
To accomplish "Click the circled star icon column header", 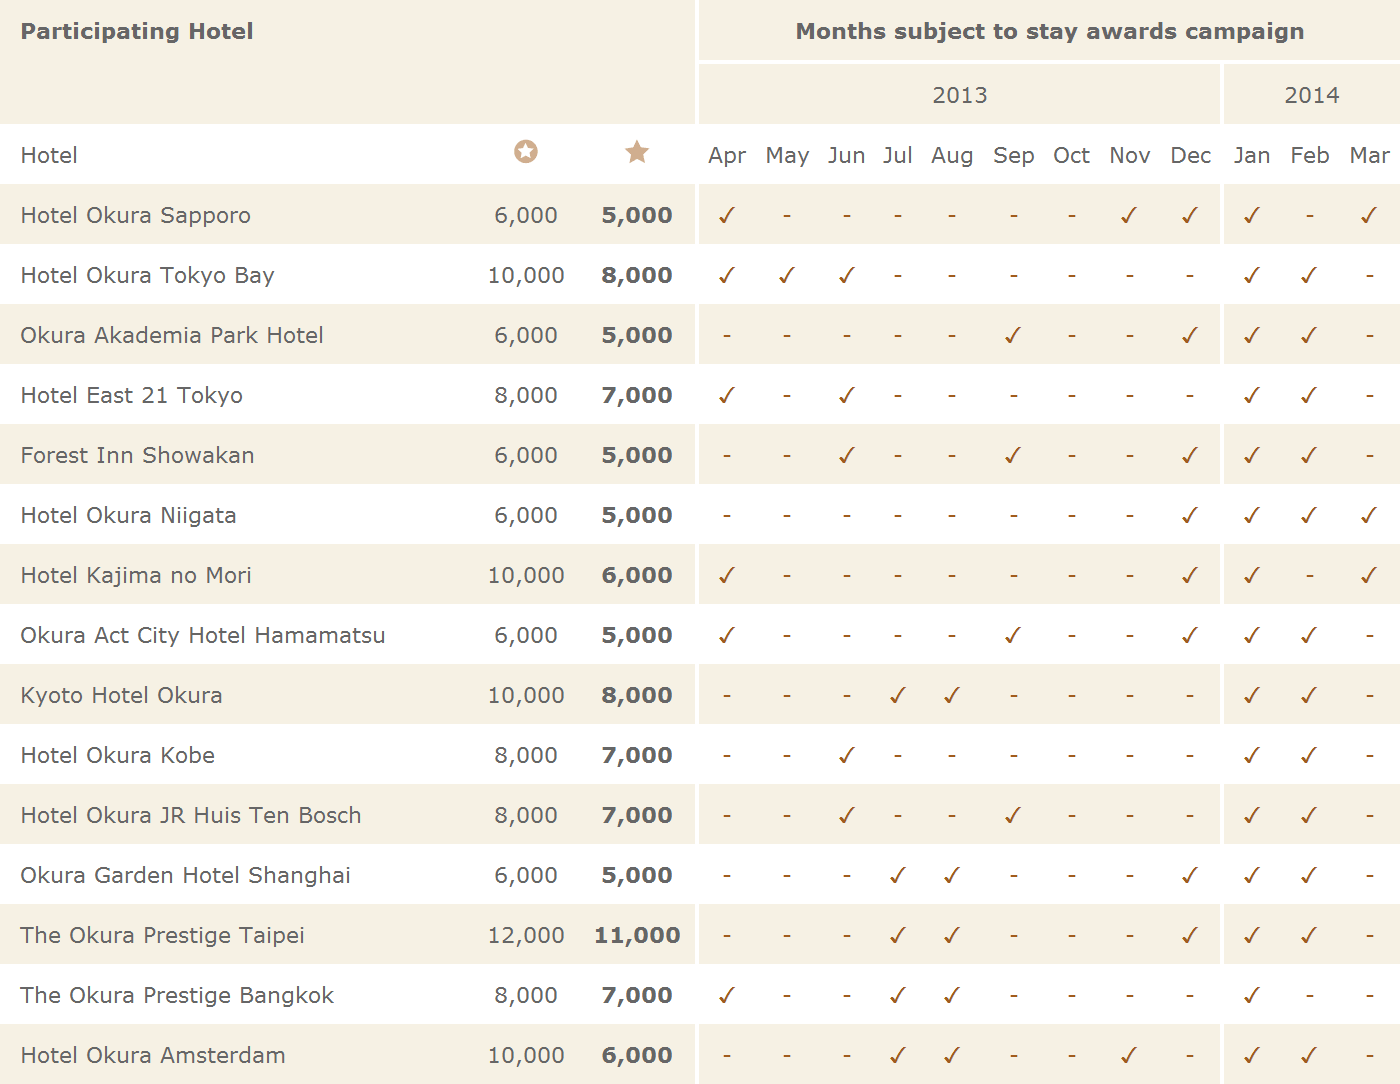I will (x=526, y=152).
